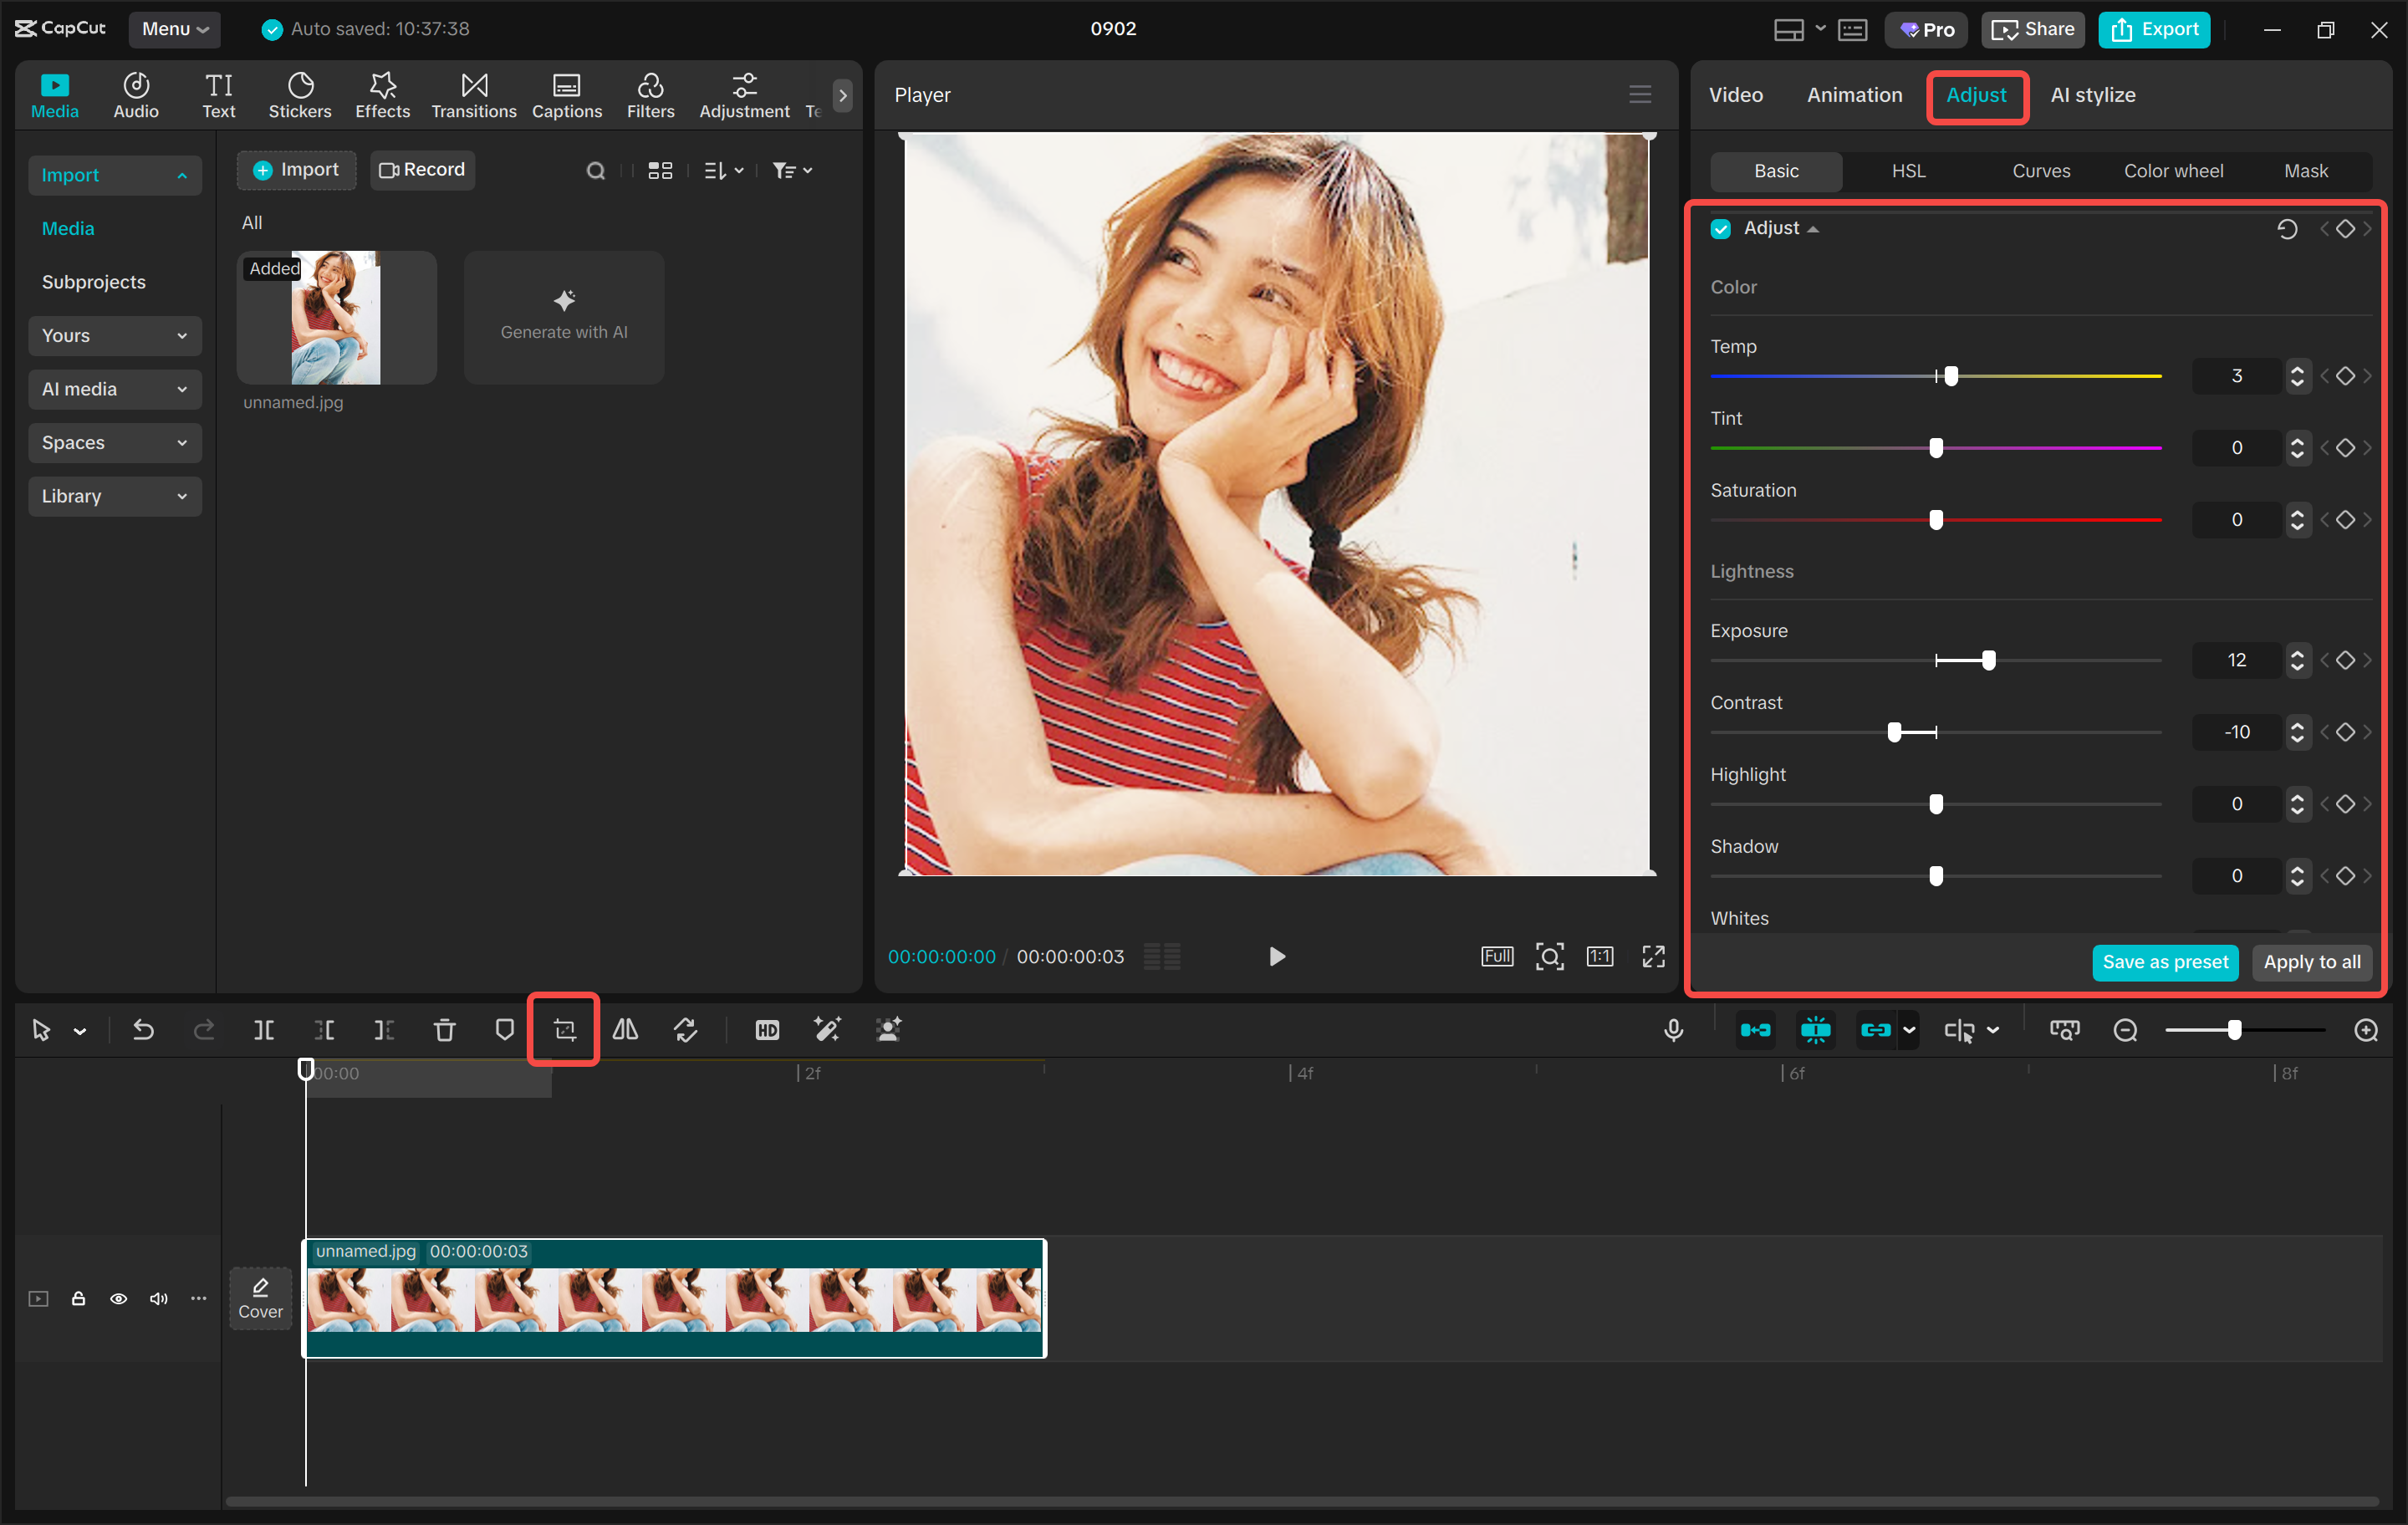This screenshot has width=2408, height=1525.
Task: Click the Save as preset button
Action: [2164, 962]
